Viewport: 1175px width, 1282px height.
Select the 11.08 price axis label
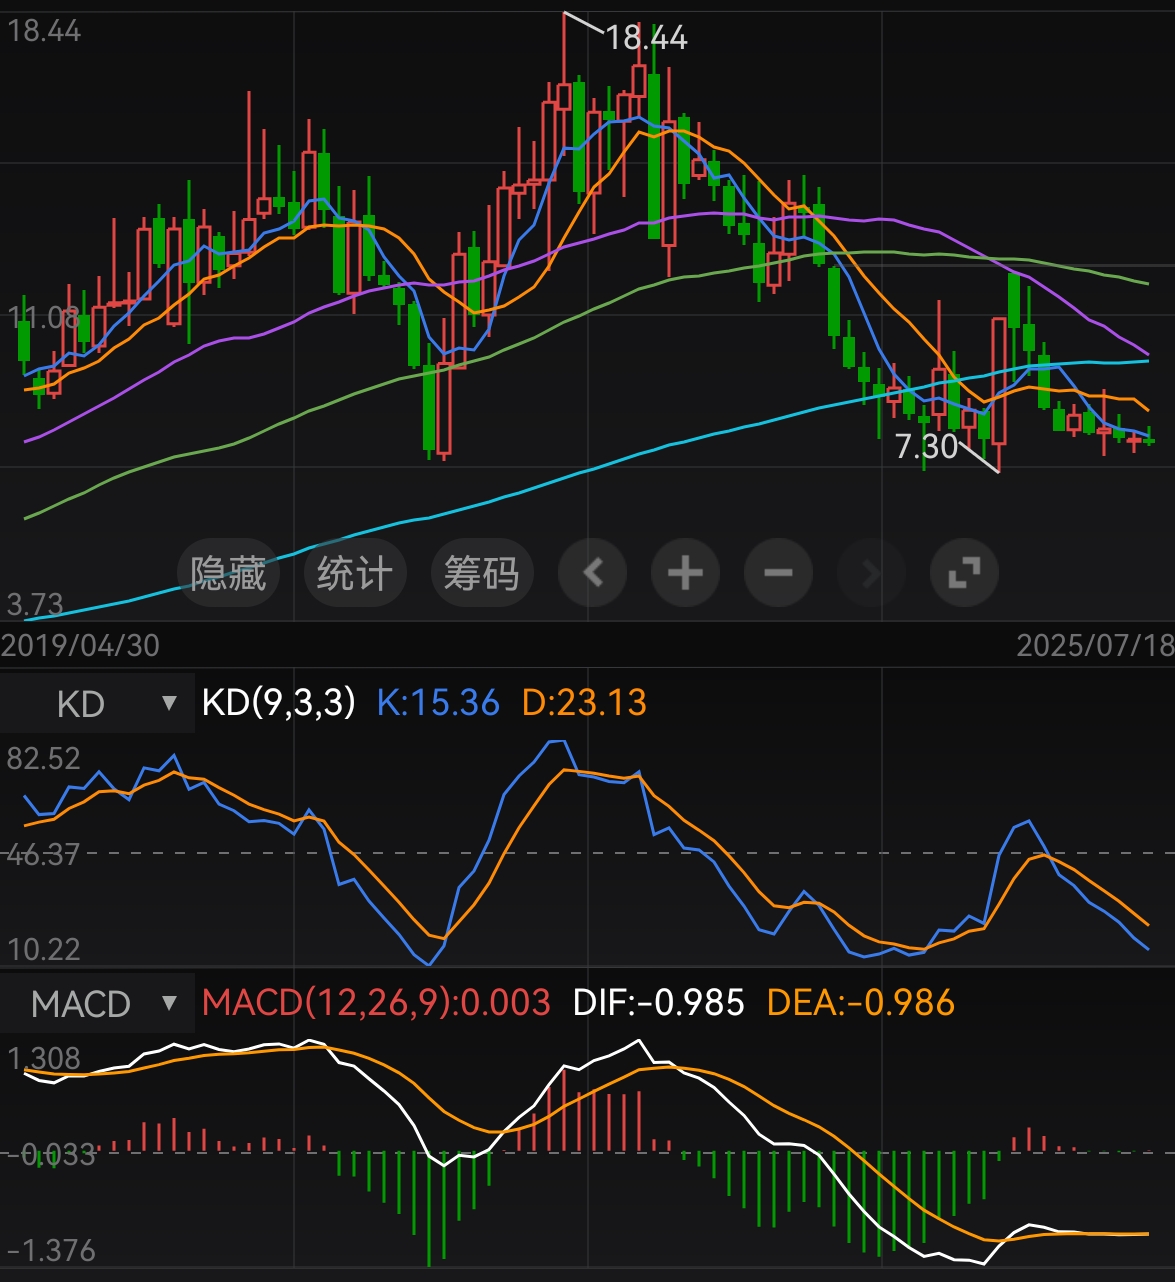[43, 318]
